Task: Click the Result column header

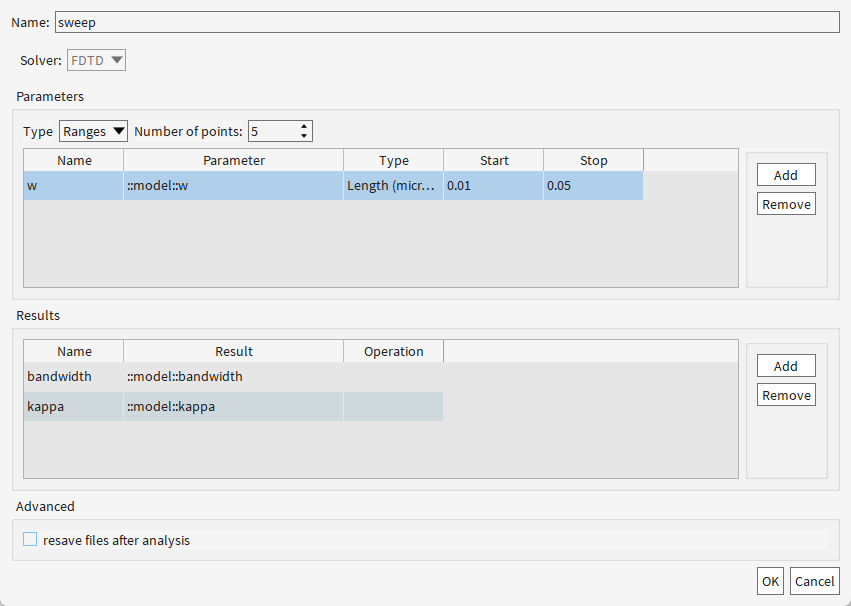Action: pos(233,352)
